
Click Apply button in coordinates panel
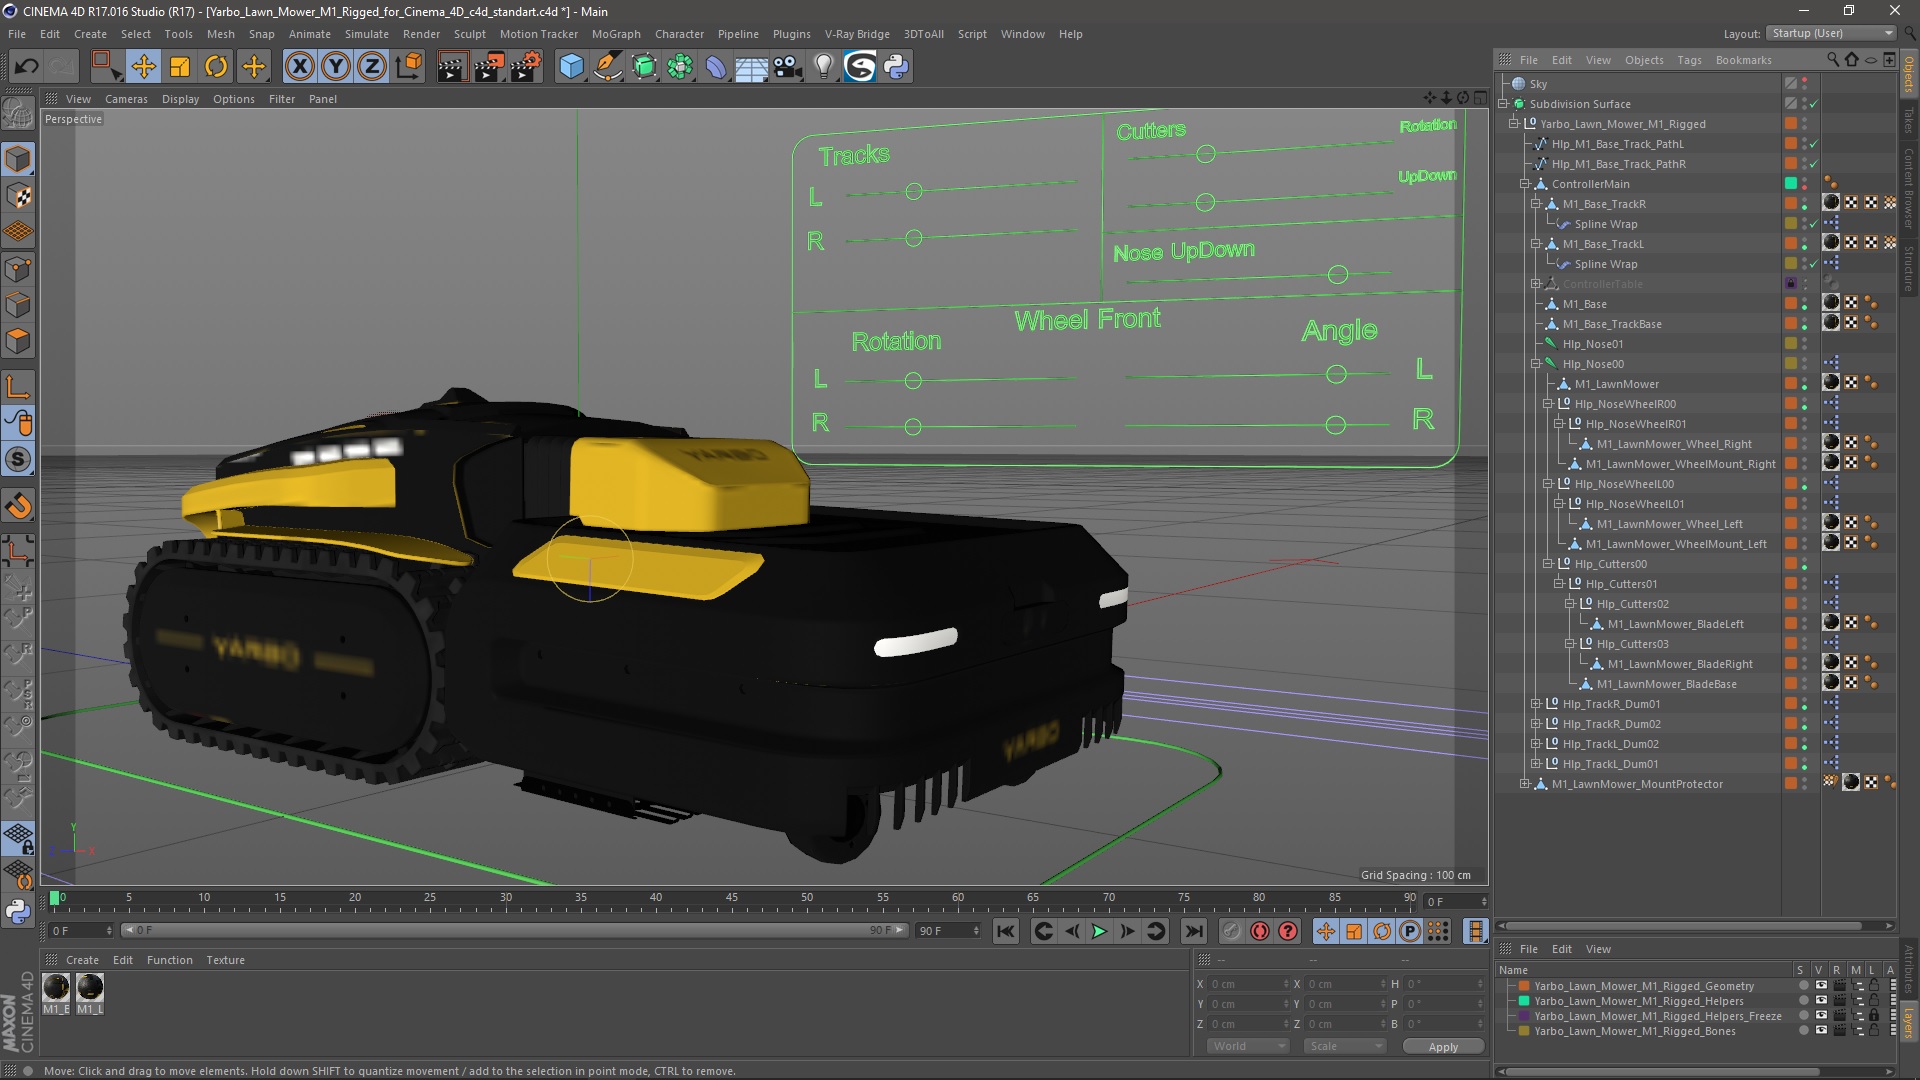[x=1443, y=1046]
